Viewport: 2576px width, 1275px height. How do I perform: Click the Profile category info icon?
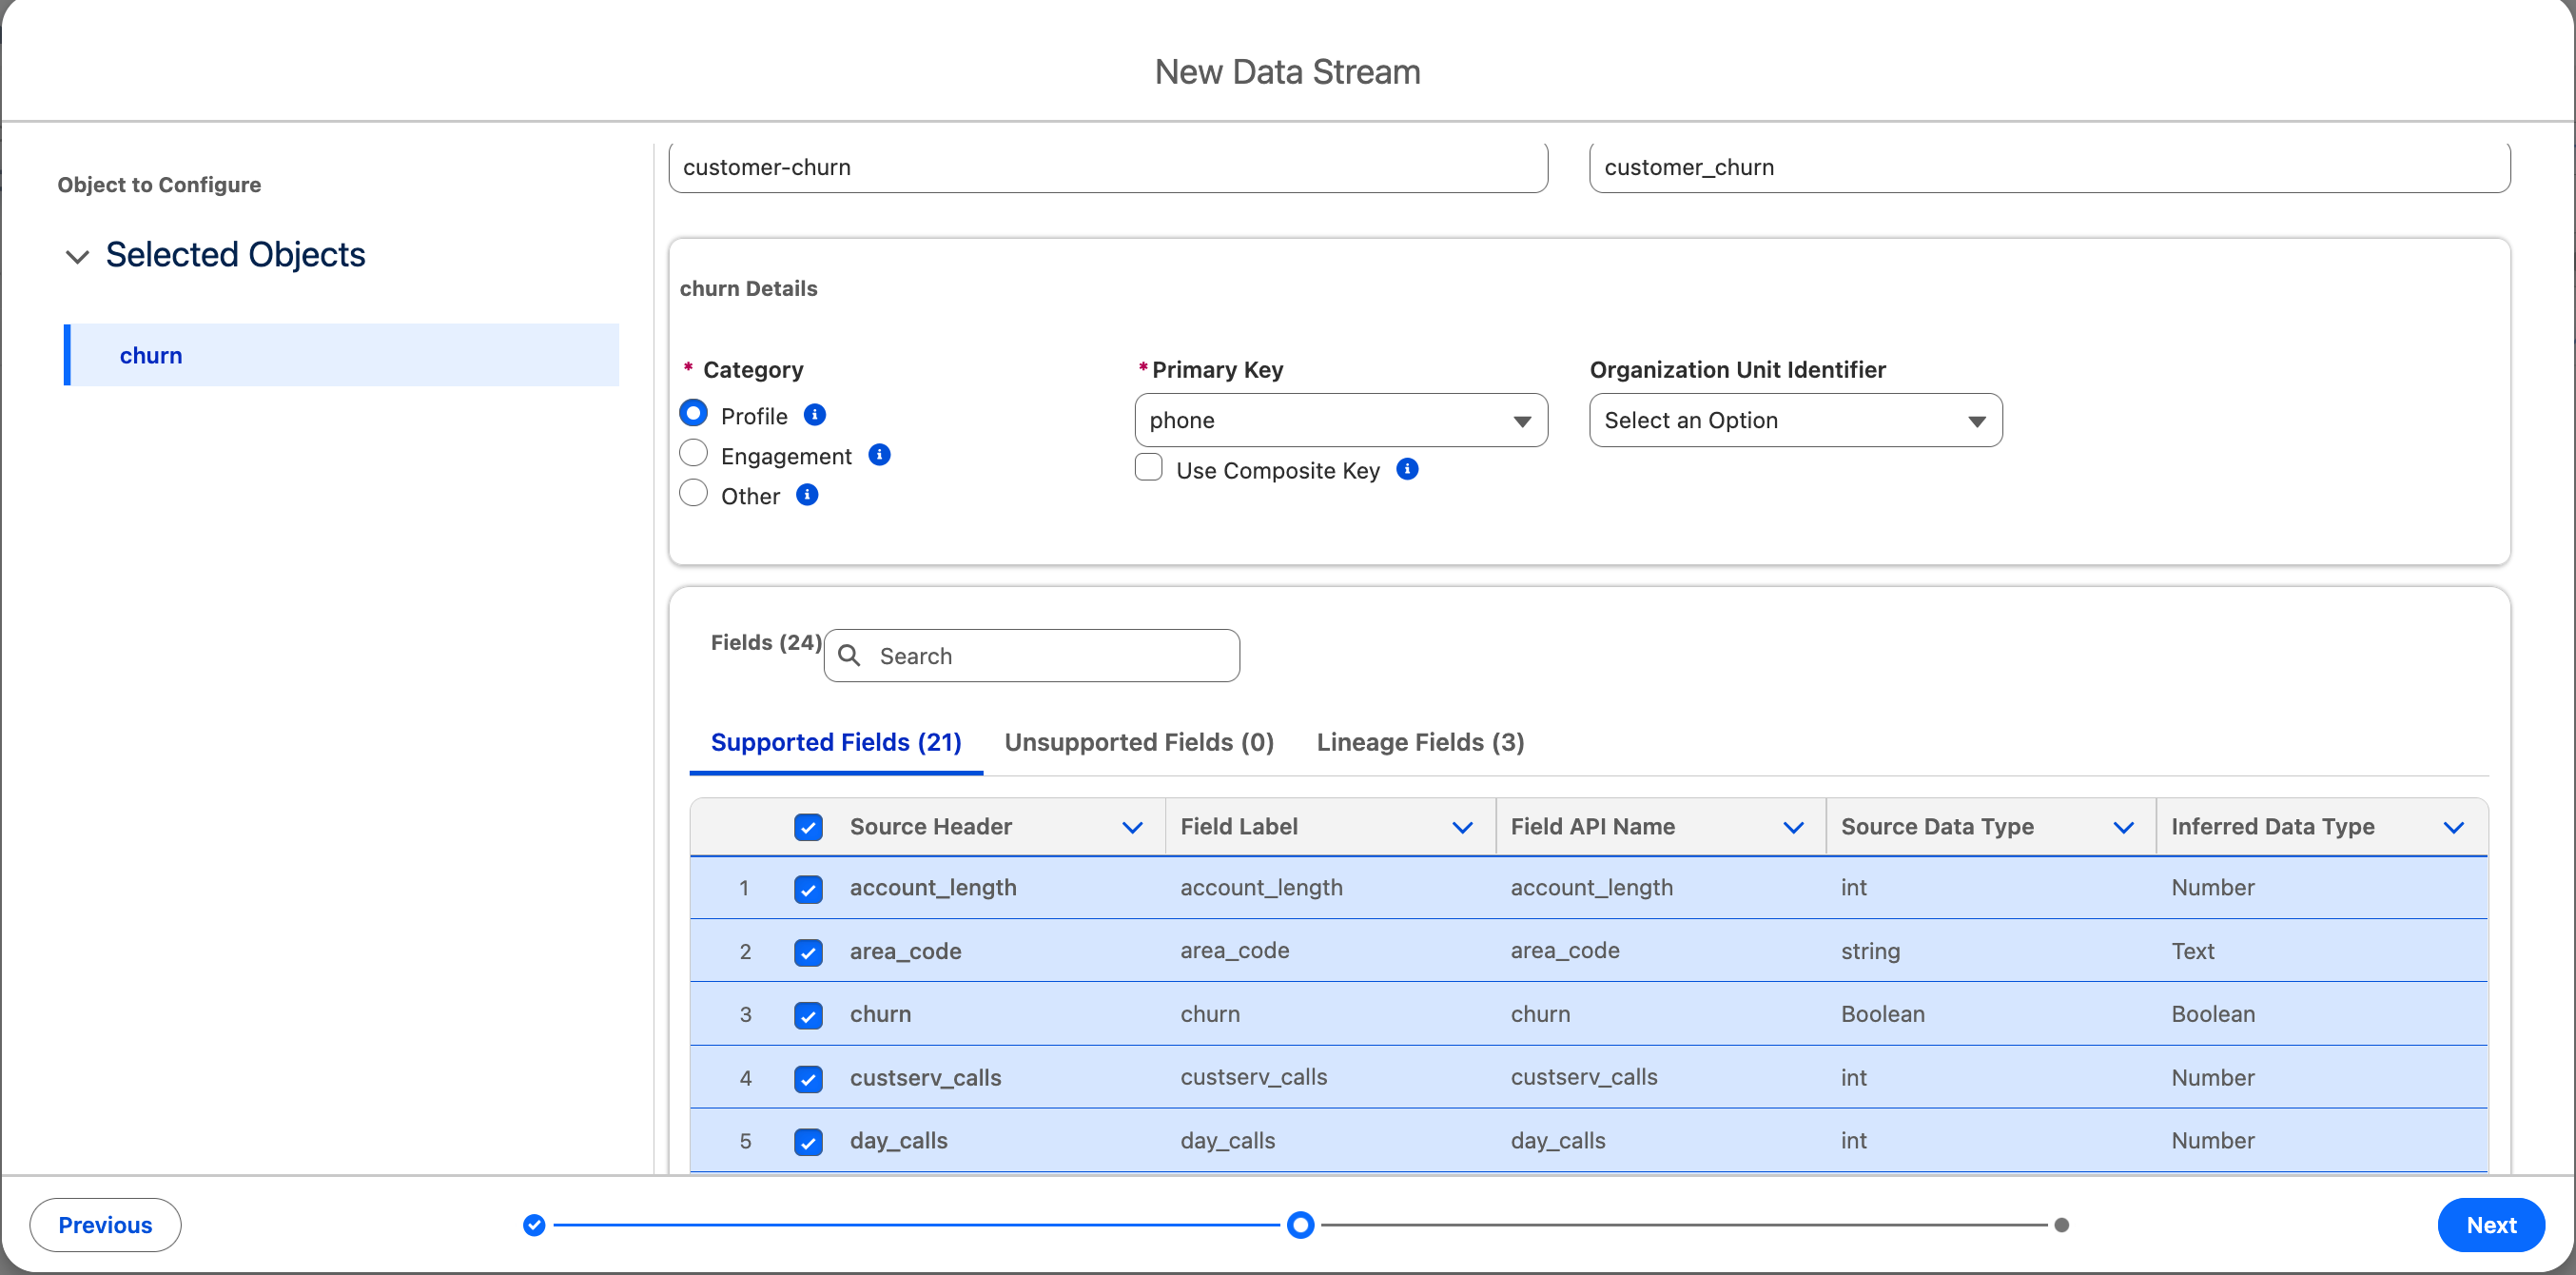(815, 415)
